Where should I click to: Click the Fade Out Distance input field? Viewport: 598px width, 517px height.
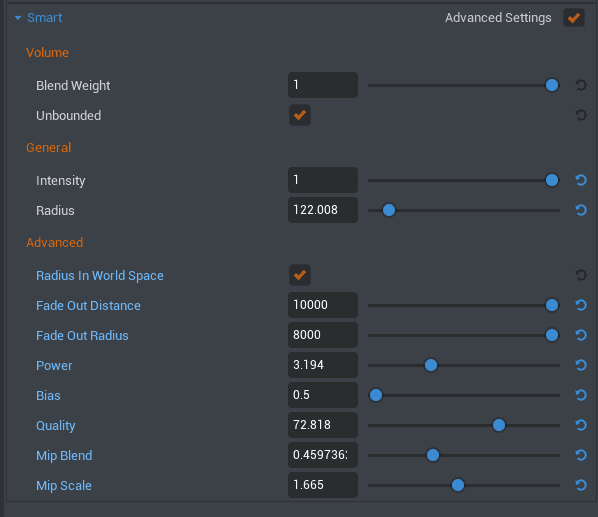point(323,305)
